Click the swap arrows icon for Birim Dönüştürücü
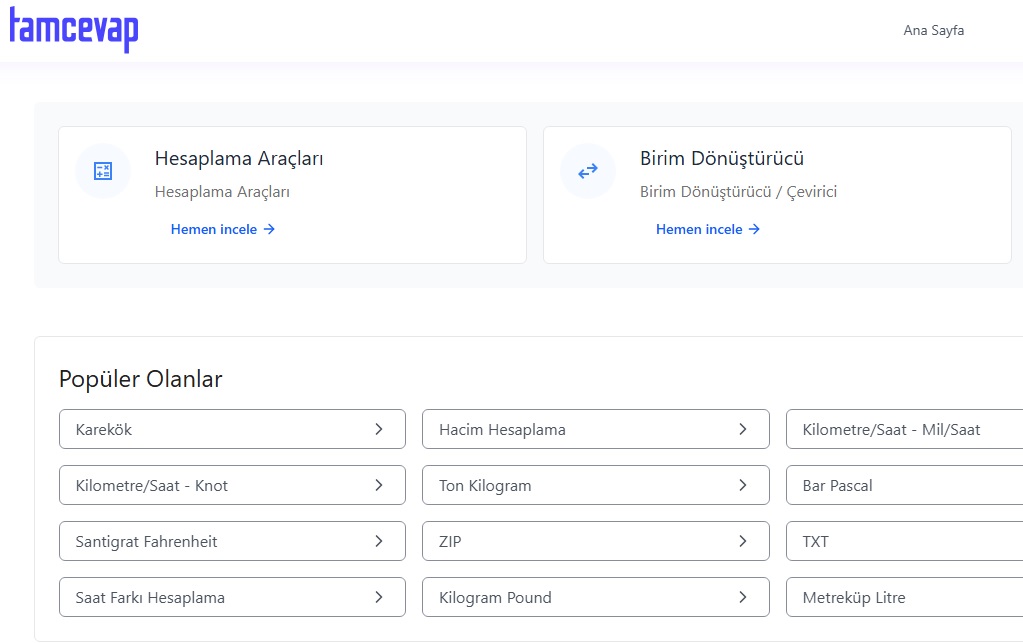 coord(588,171)
